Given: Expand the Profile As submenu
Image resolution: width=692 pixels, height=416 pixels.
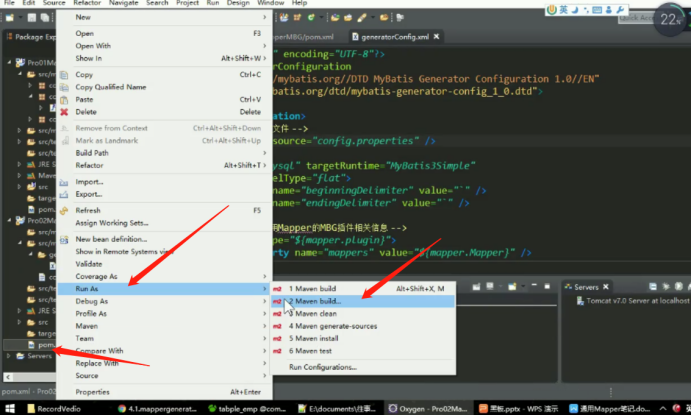Looking at the screenshot, I should [165, 314].
